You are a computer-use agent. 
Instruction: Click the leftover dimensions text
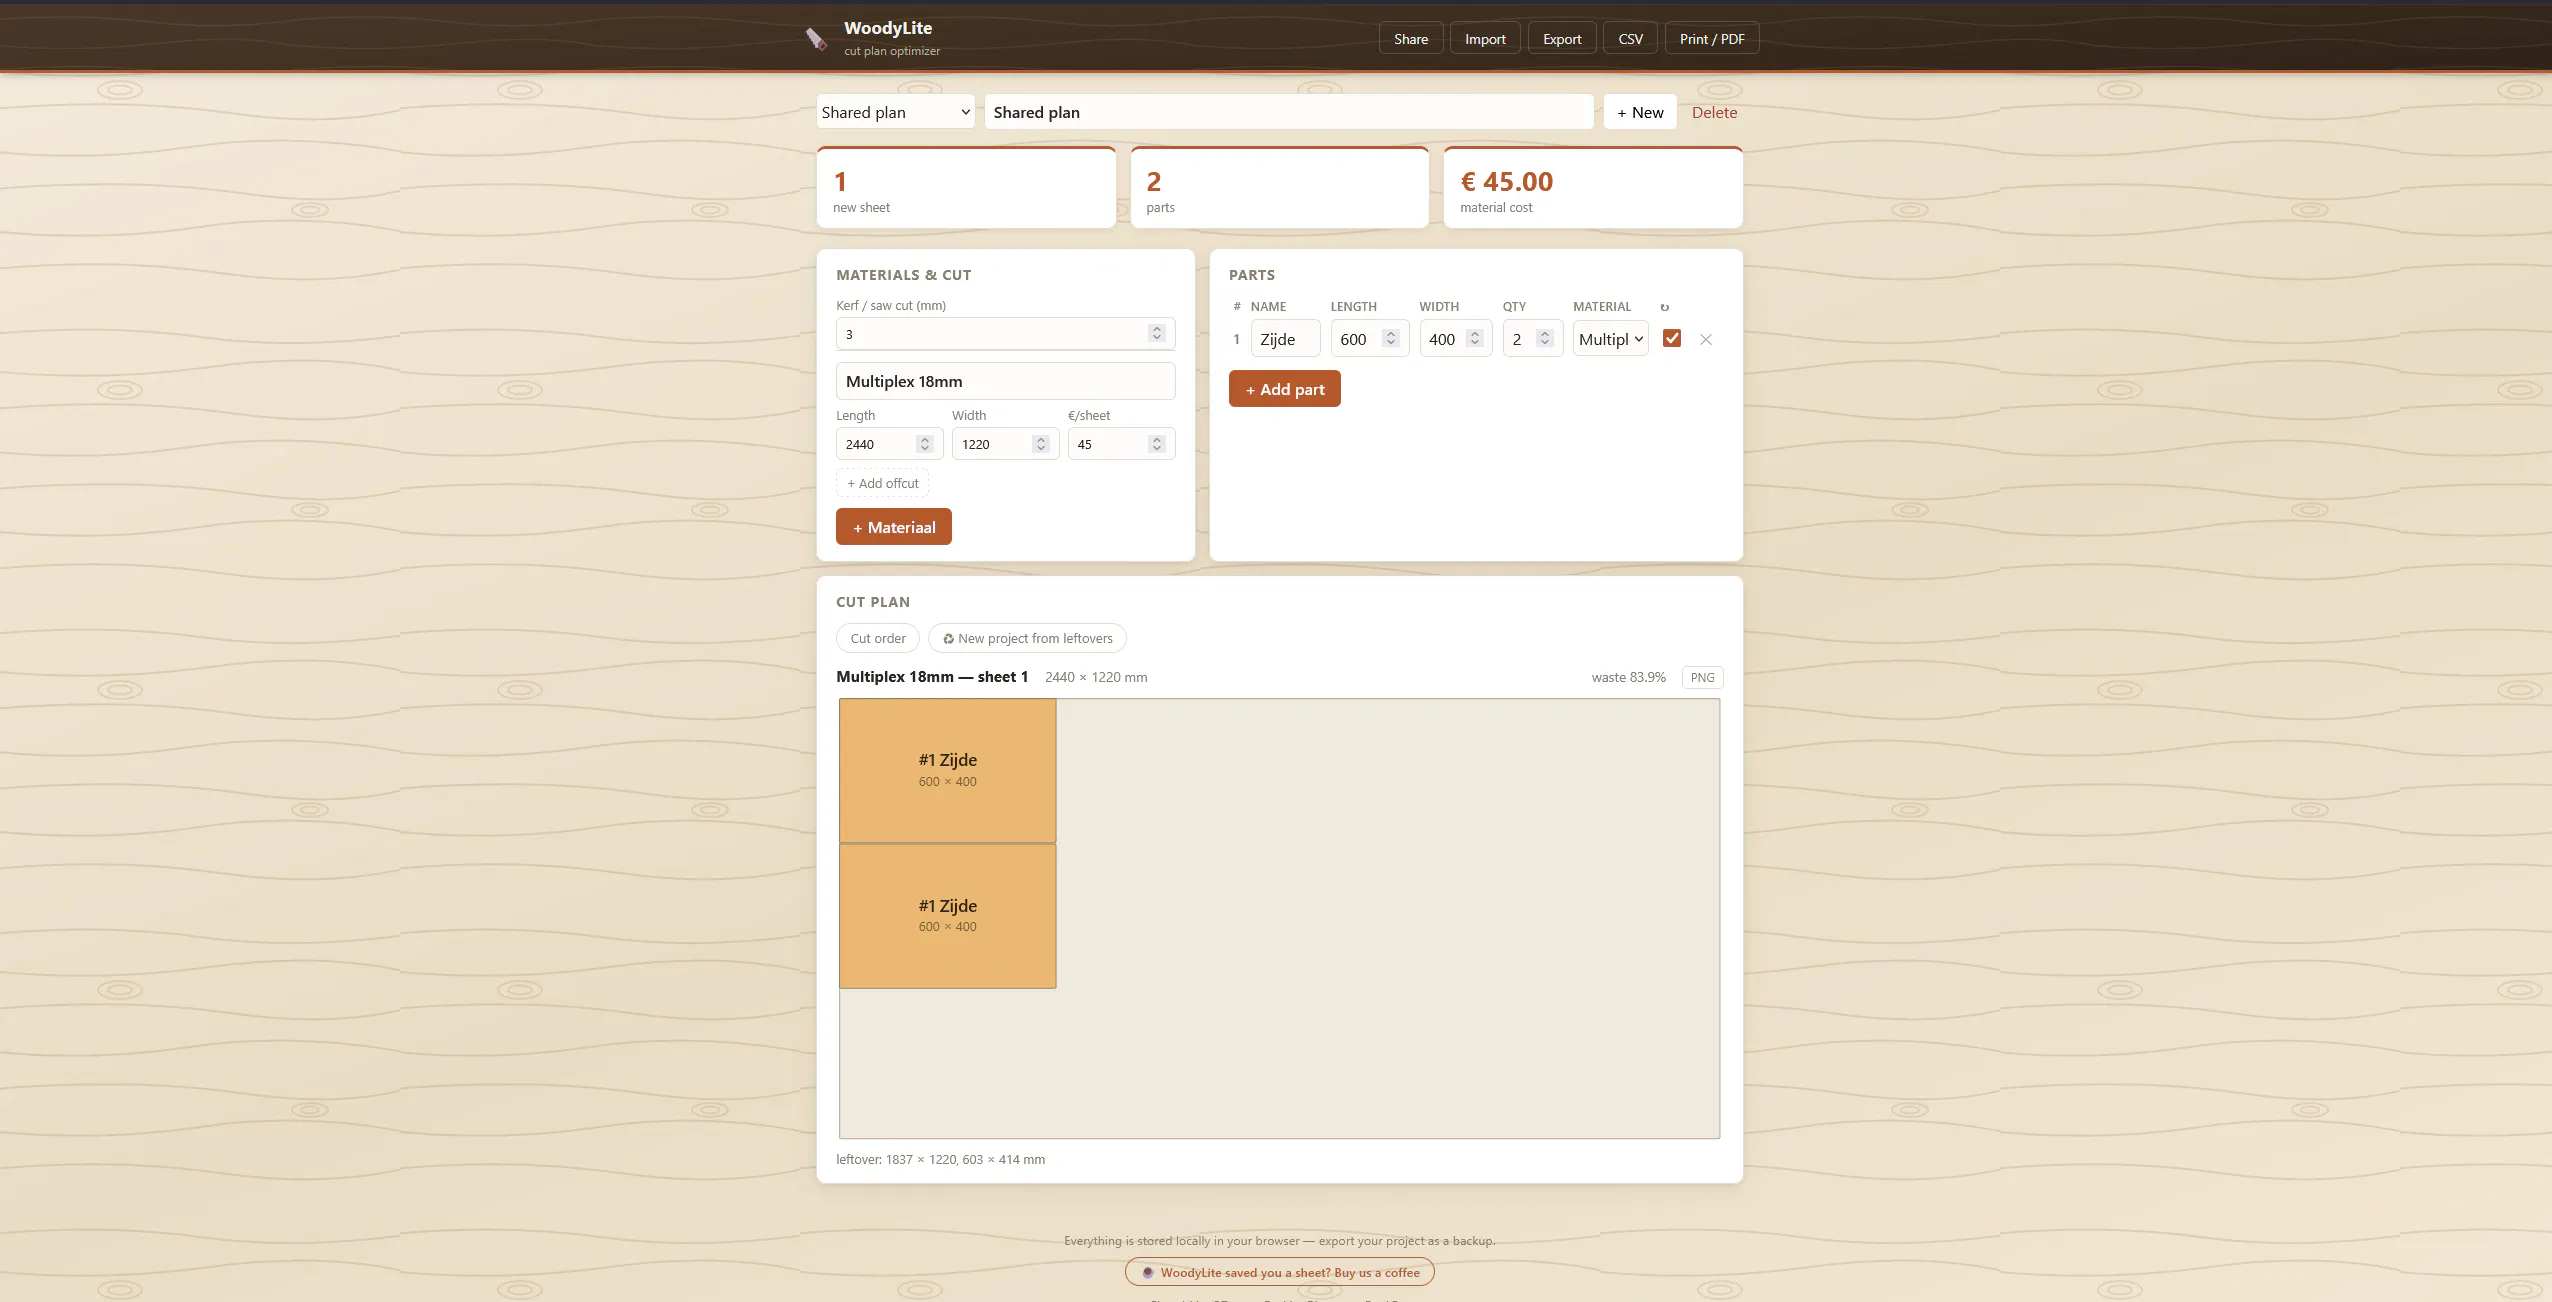pos(940,1159)
